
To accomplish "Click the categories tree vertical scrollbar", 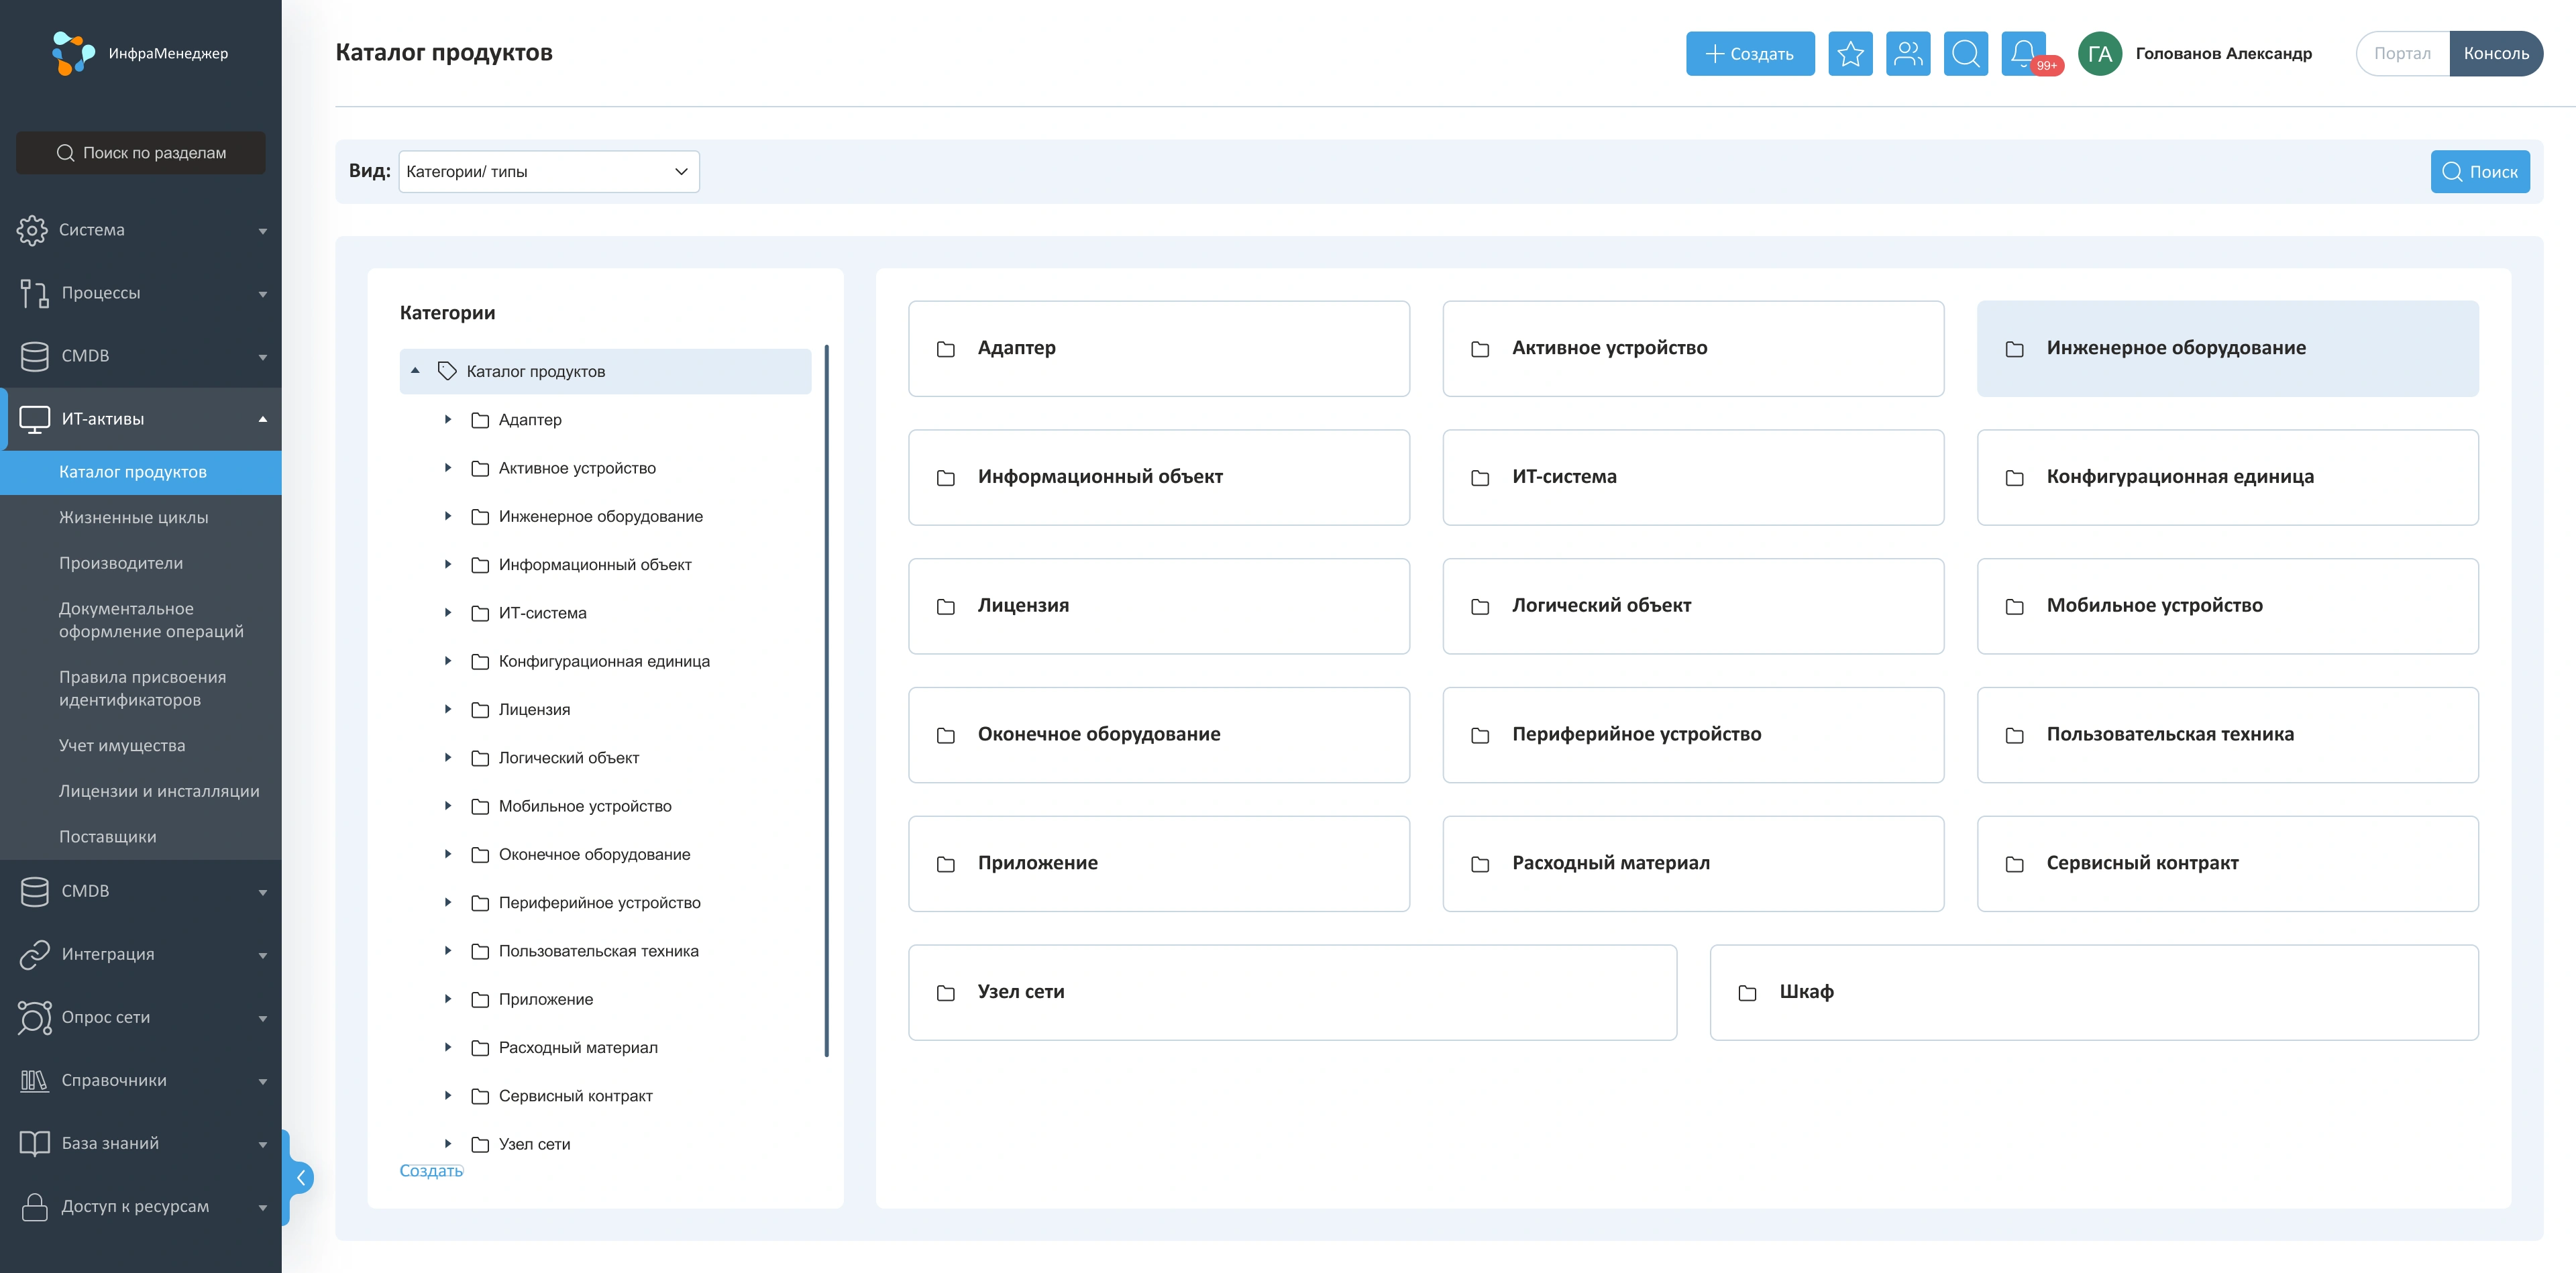I will point(826,700).
